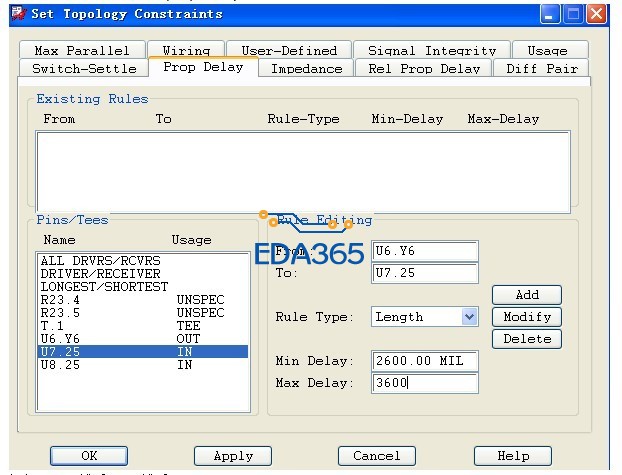The image size is (622, 475).
Task: Click the Min Delay input field
Action: pos(424,361)
